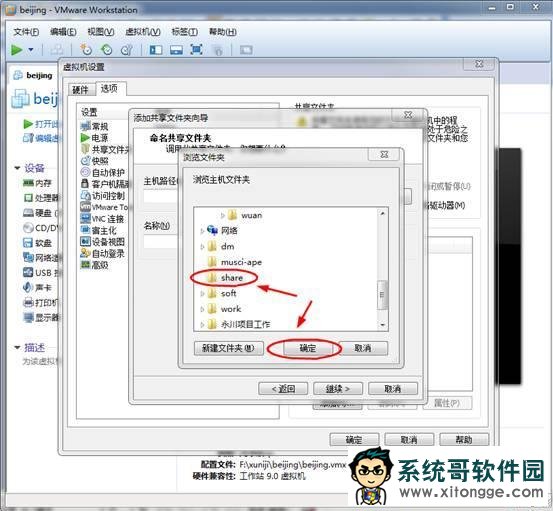Select the musci-ape folder
The image size is (553, 511).
pos(235,262)
